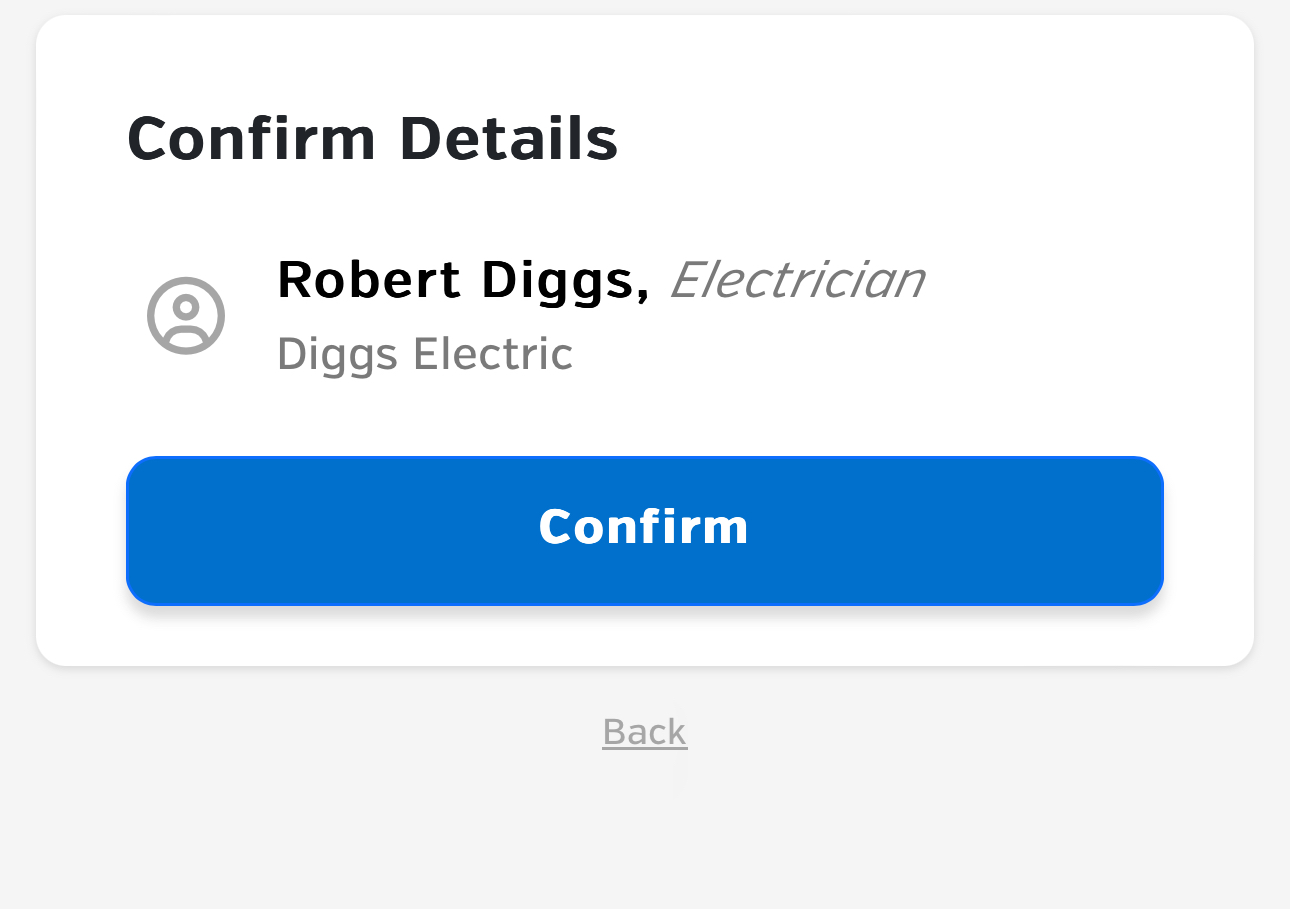Click the blue Confirm button
This screenshot has width=1290, height=909.
tap(645, 531)
